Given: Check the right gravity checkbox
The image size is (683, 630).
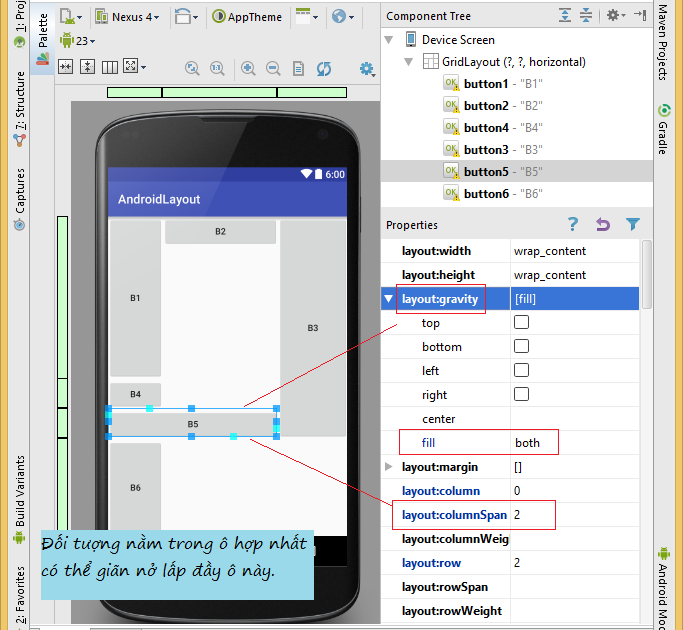Looking at the screenshot, I should tap(521, 394).
